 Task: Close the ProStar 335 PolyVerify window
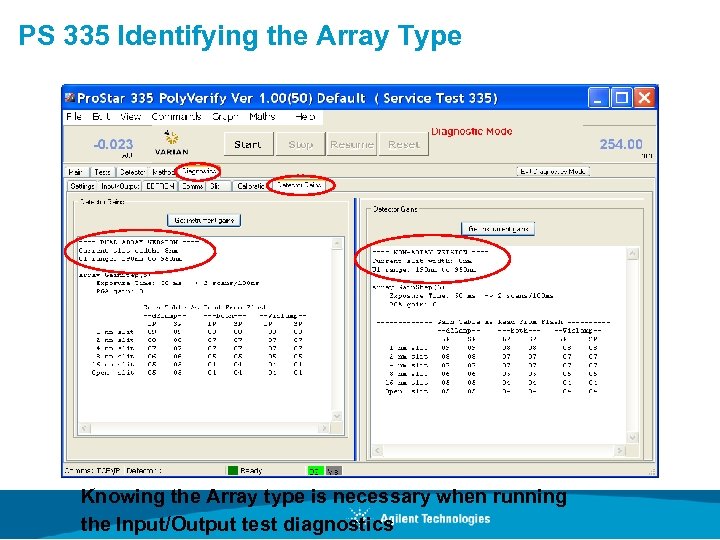[x=645, y=98]
